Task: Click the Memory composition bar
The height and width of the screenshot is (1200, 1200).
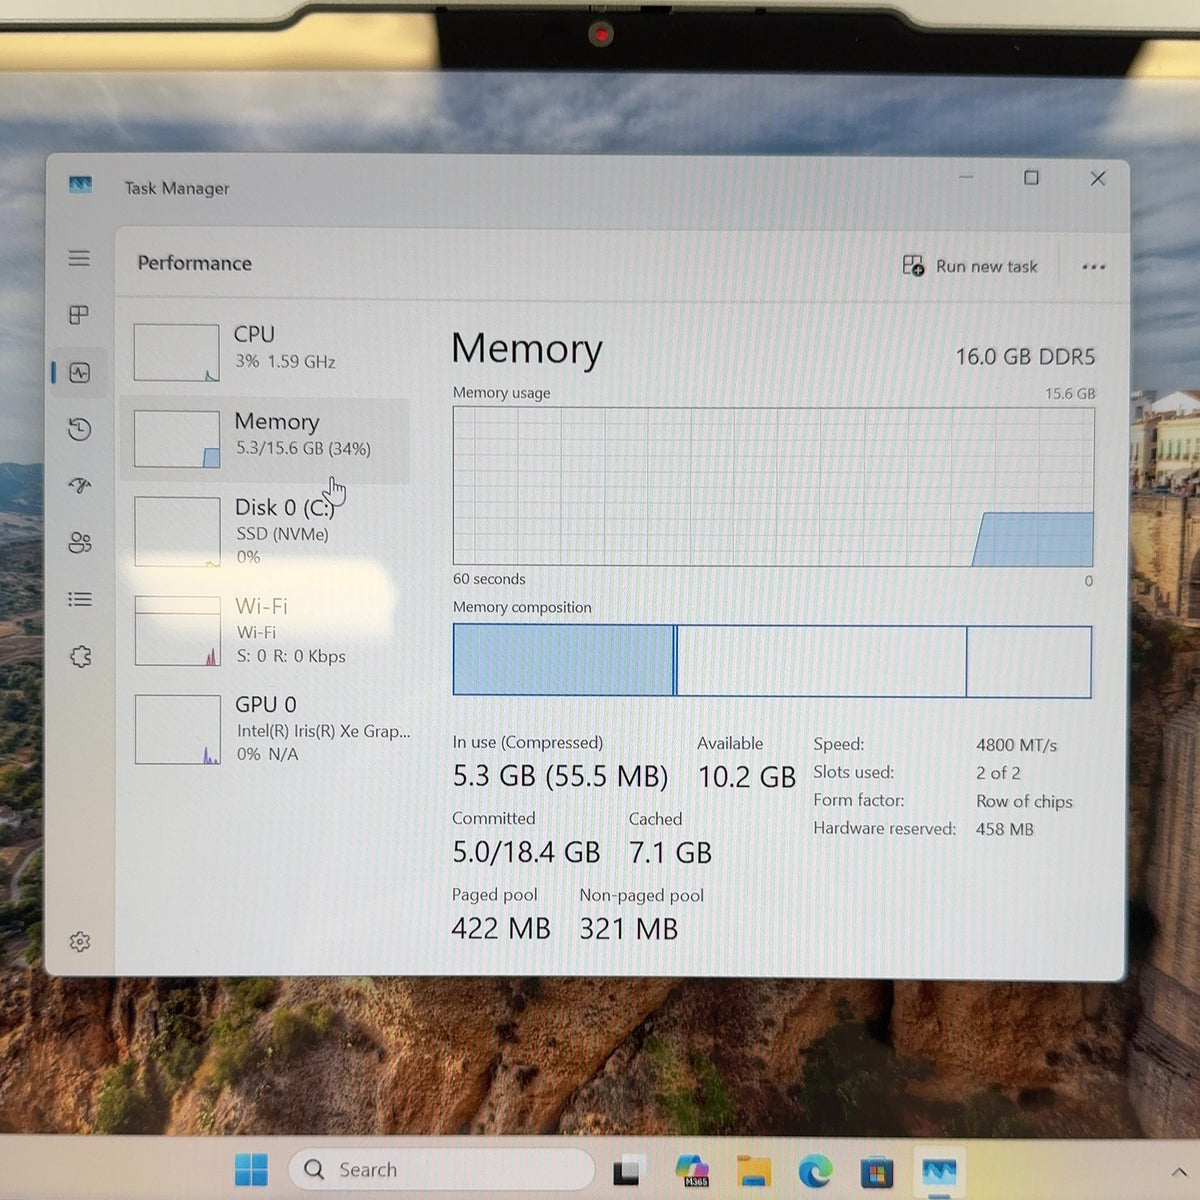Action: click(x=772, y=661)
